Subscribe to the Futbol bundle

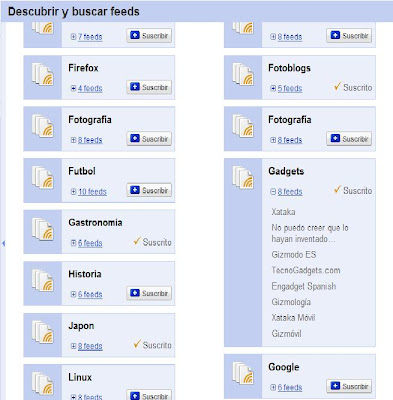[x=149, y=190]
